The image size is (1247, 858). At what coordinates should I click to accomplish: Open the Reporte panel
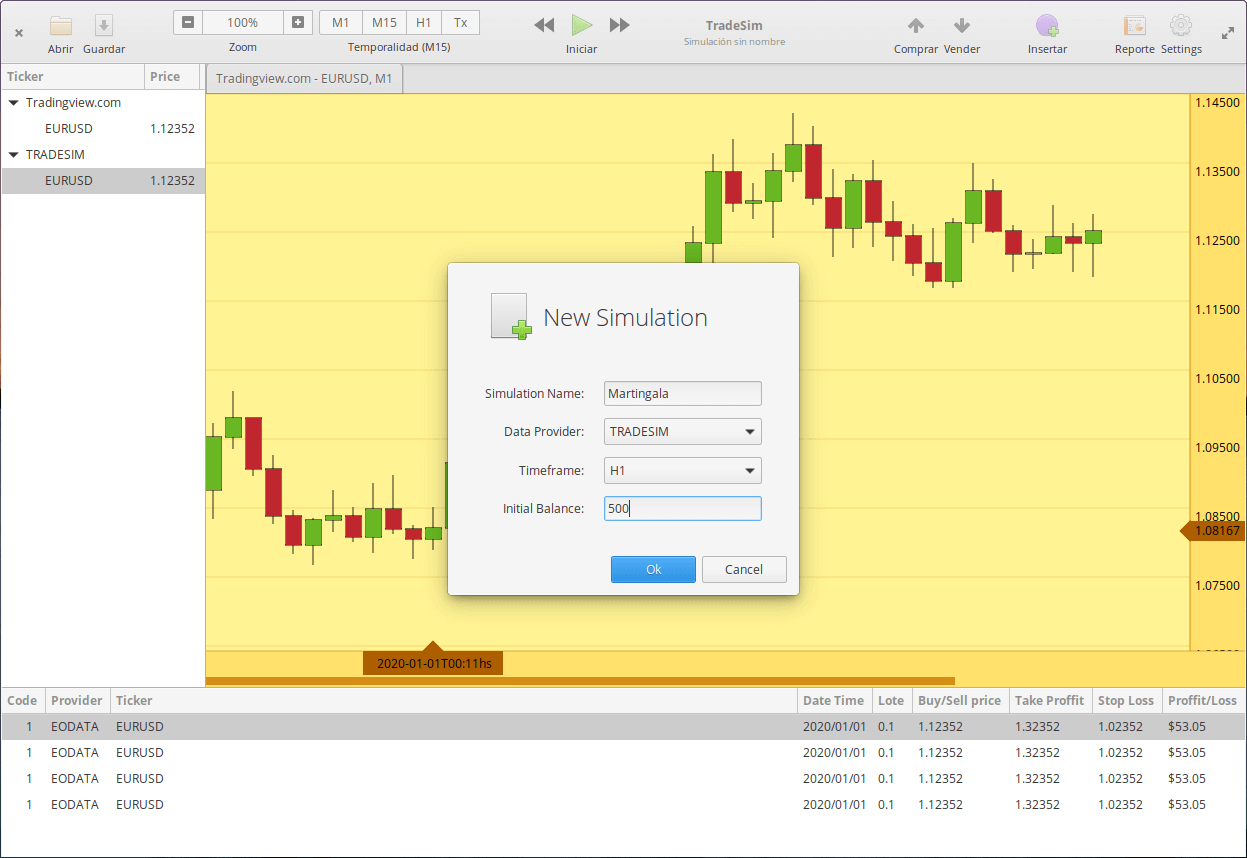click(x=1133, y=33)
